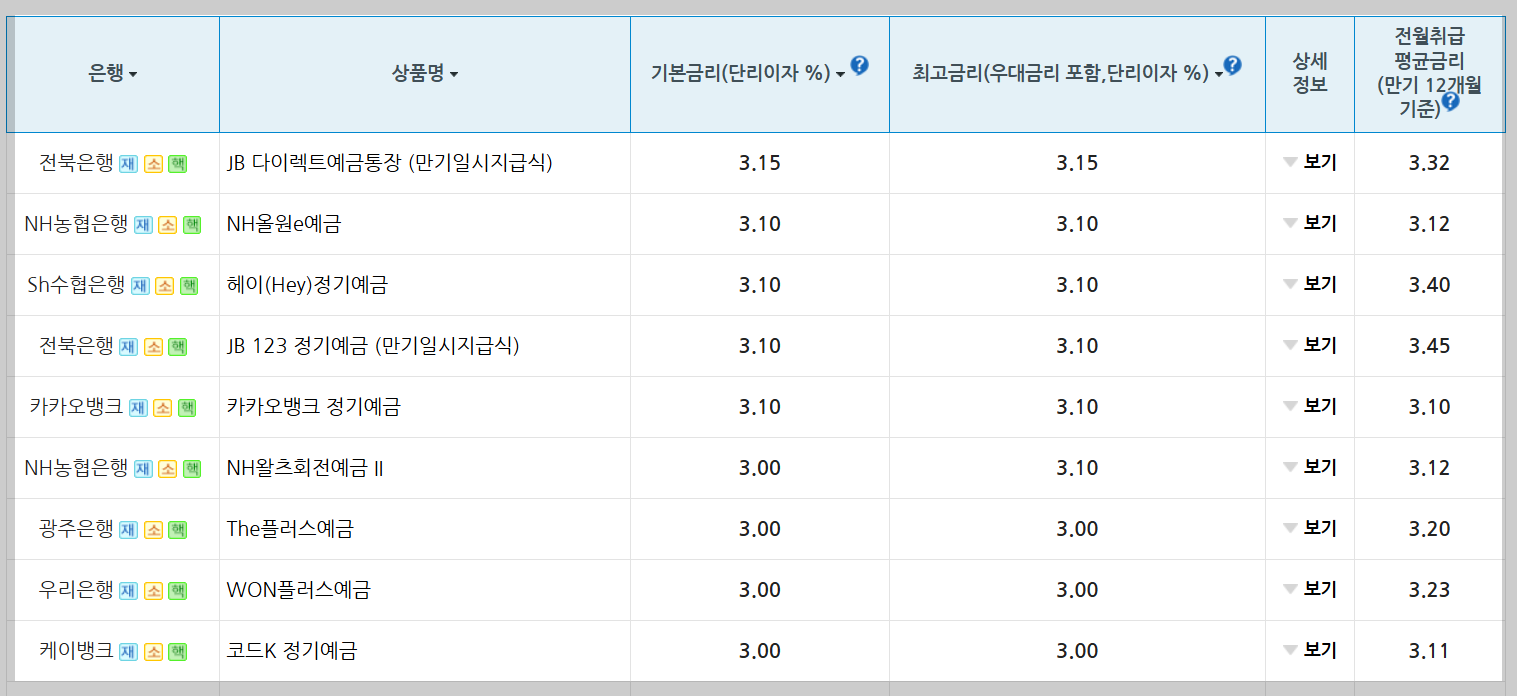Expand 보기 details for The플러스예금

pyautogui.click(x=1310, y=529)
